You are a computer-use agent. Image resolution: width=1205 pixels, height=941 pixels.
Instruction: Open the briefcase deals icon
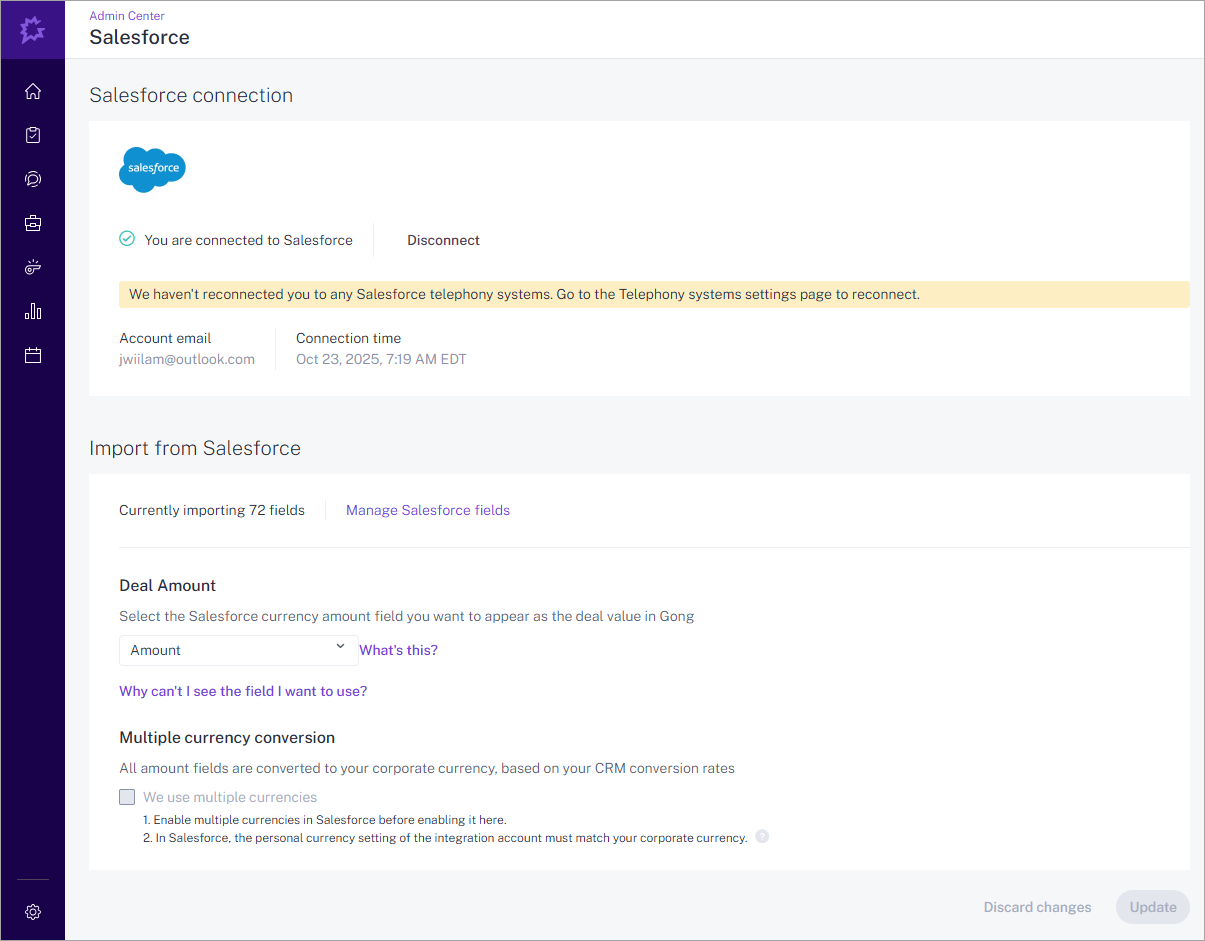(x=33, y=223)
